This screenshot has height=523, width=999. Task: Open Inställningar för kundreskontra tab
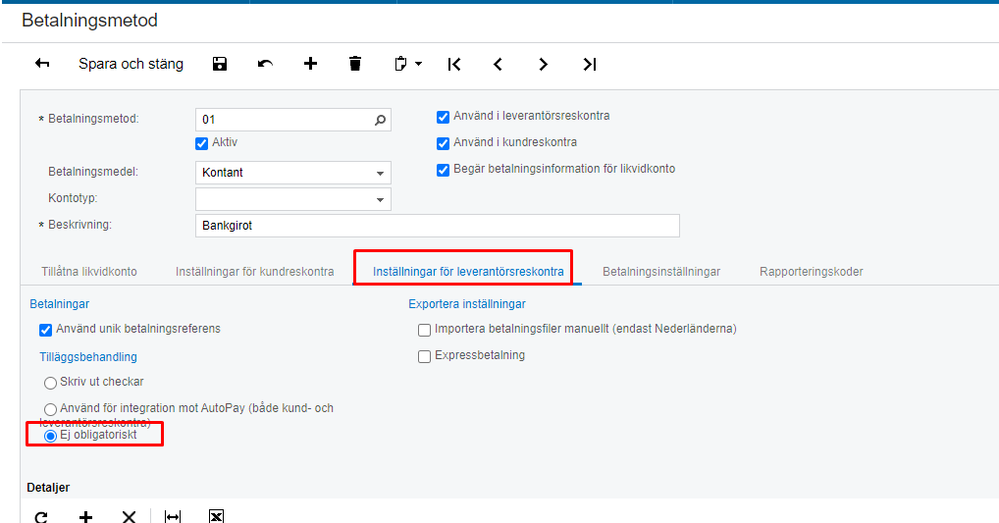[255, 271]
